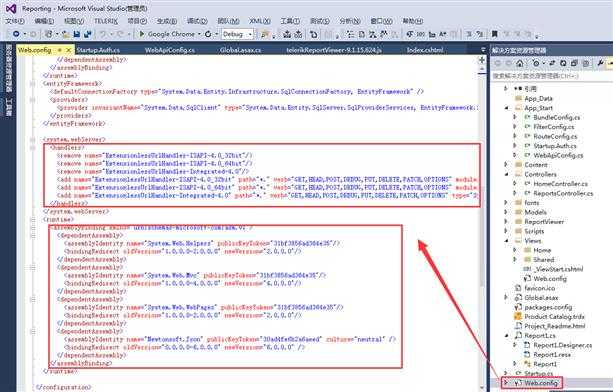Select the ReportViewer folder
Image resolution: width=613 pixels, height=392 pixels.
click(x=544, y=222)
